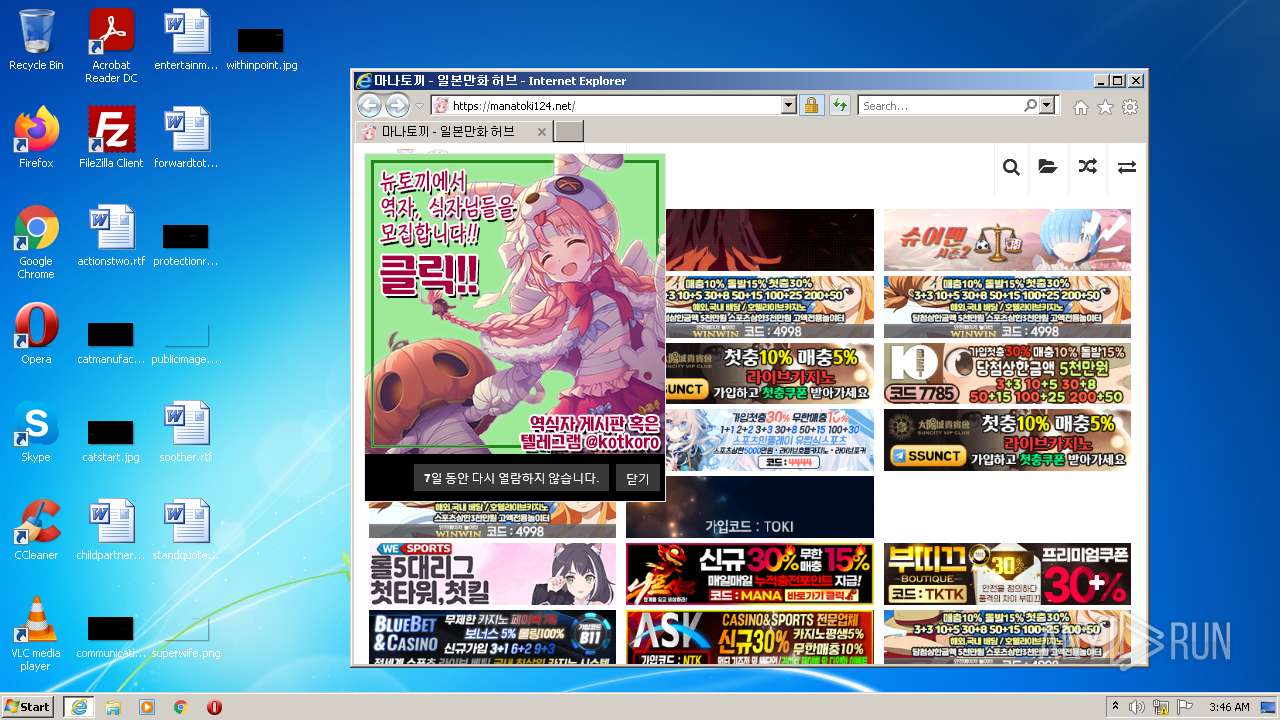This screenshot has width=1280, height=720.
Task: Click the site shuffle random icon
Action: [x=1087, y=167]
